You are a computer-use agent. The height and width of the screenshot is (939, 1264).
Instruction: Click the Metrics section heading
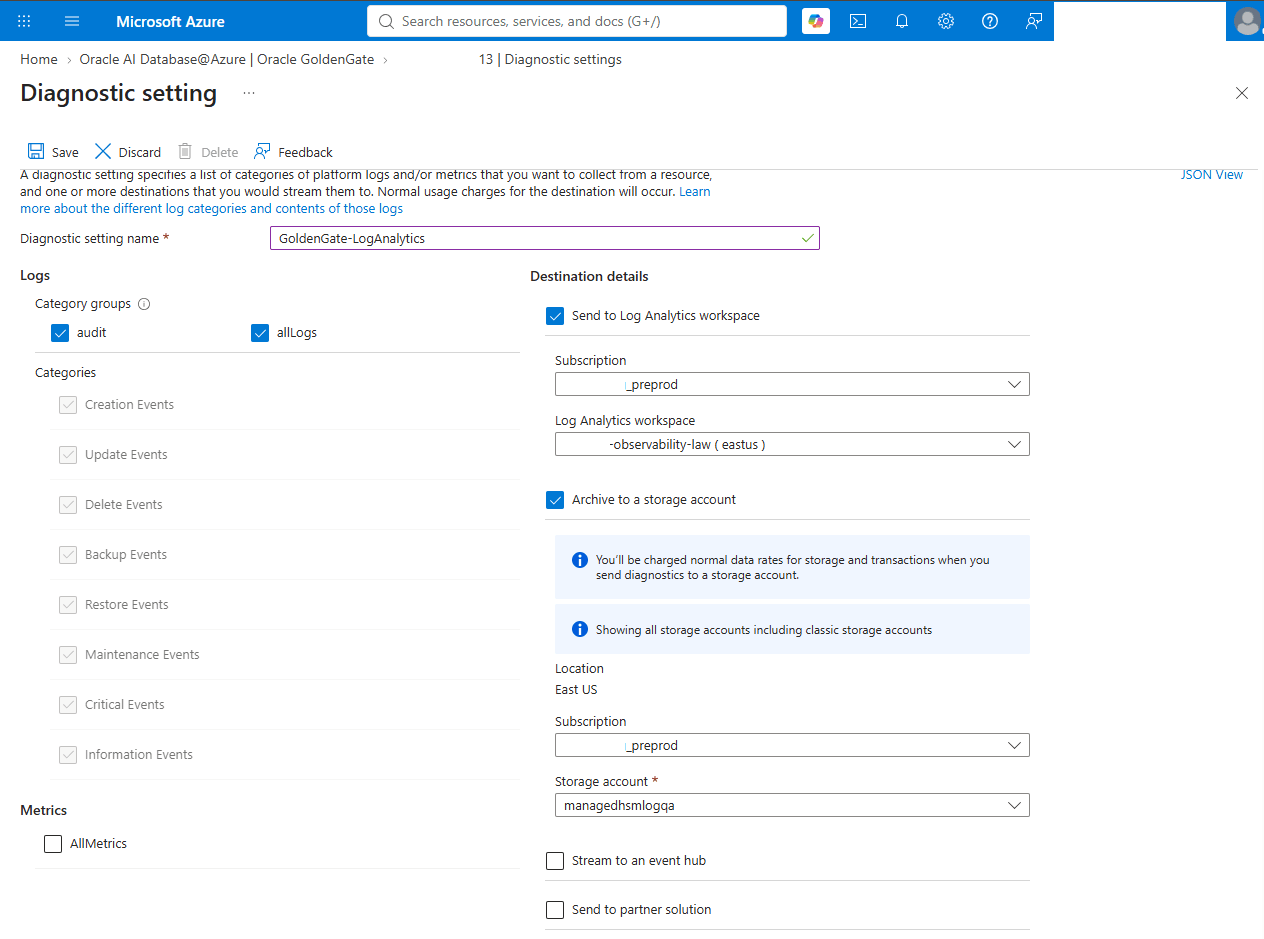point(44,811)
